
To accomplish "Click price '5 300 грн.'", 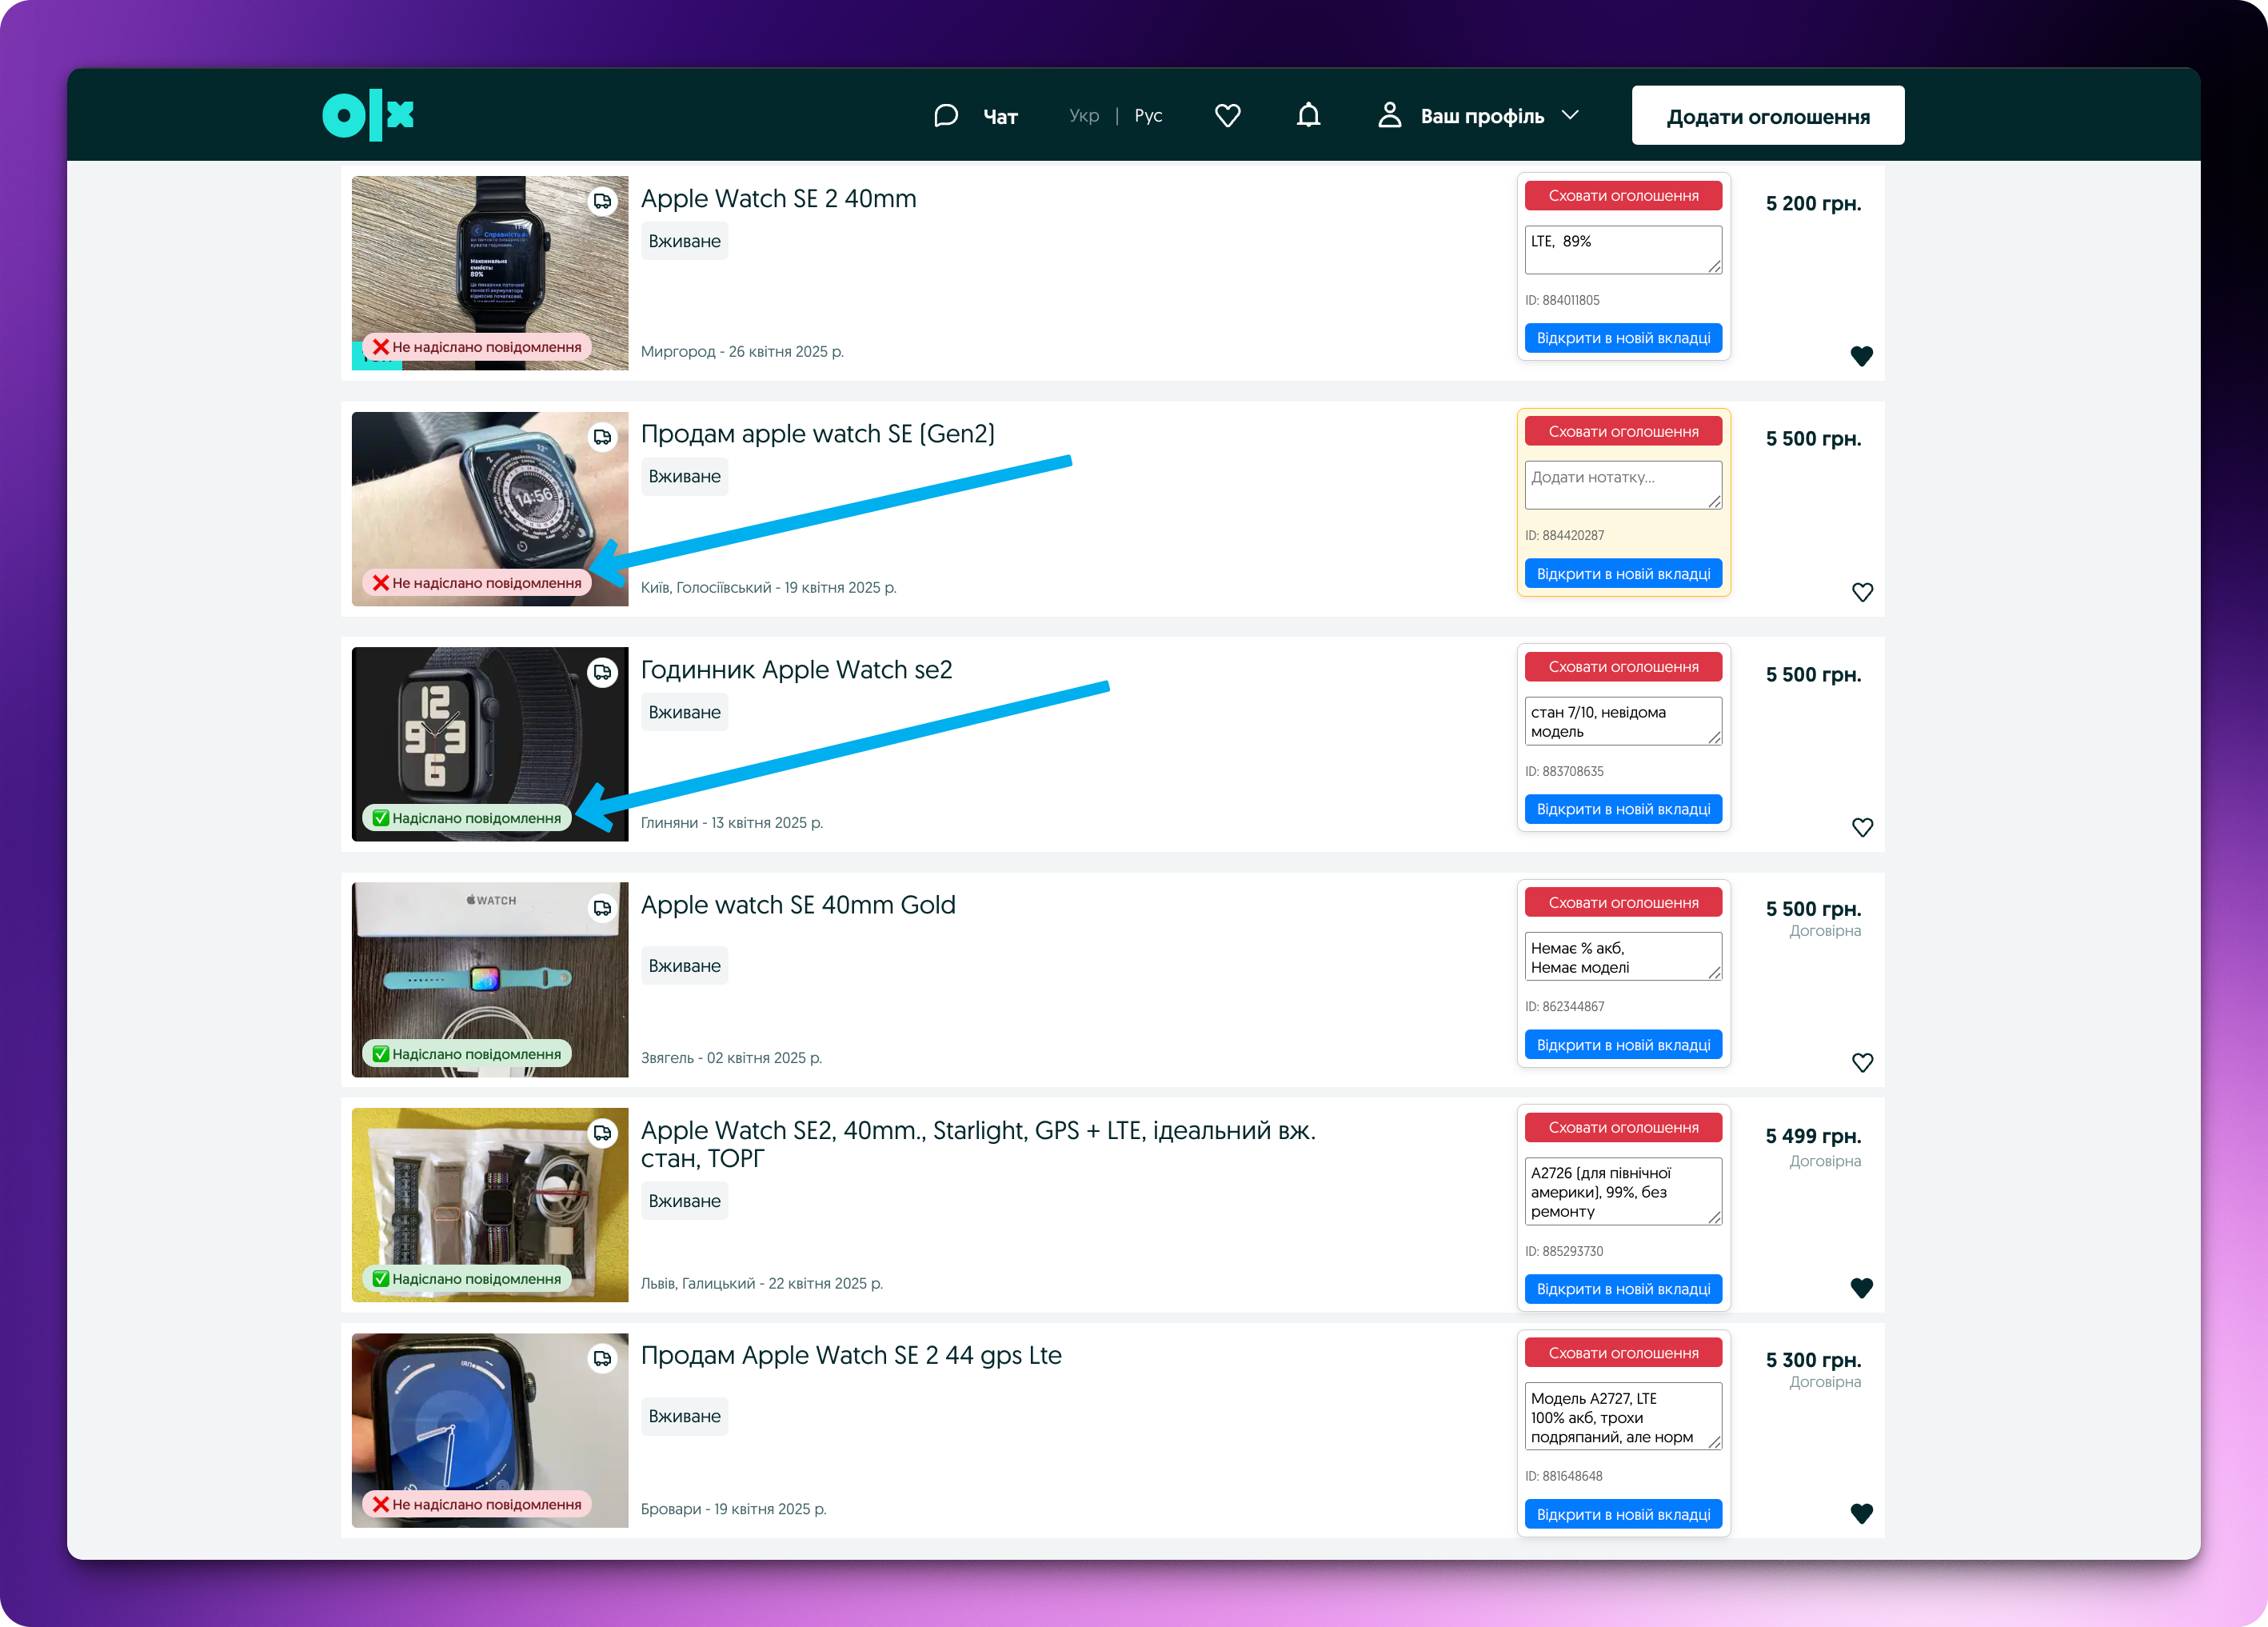I will 1813,1360.
